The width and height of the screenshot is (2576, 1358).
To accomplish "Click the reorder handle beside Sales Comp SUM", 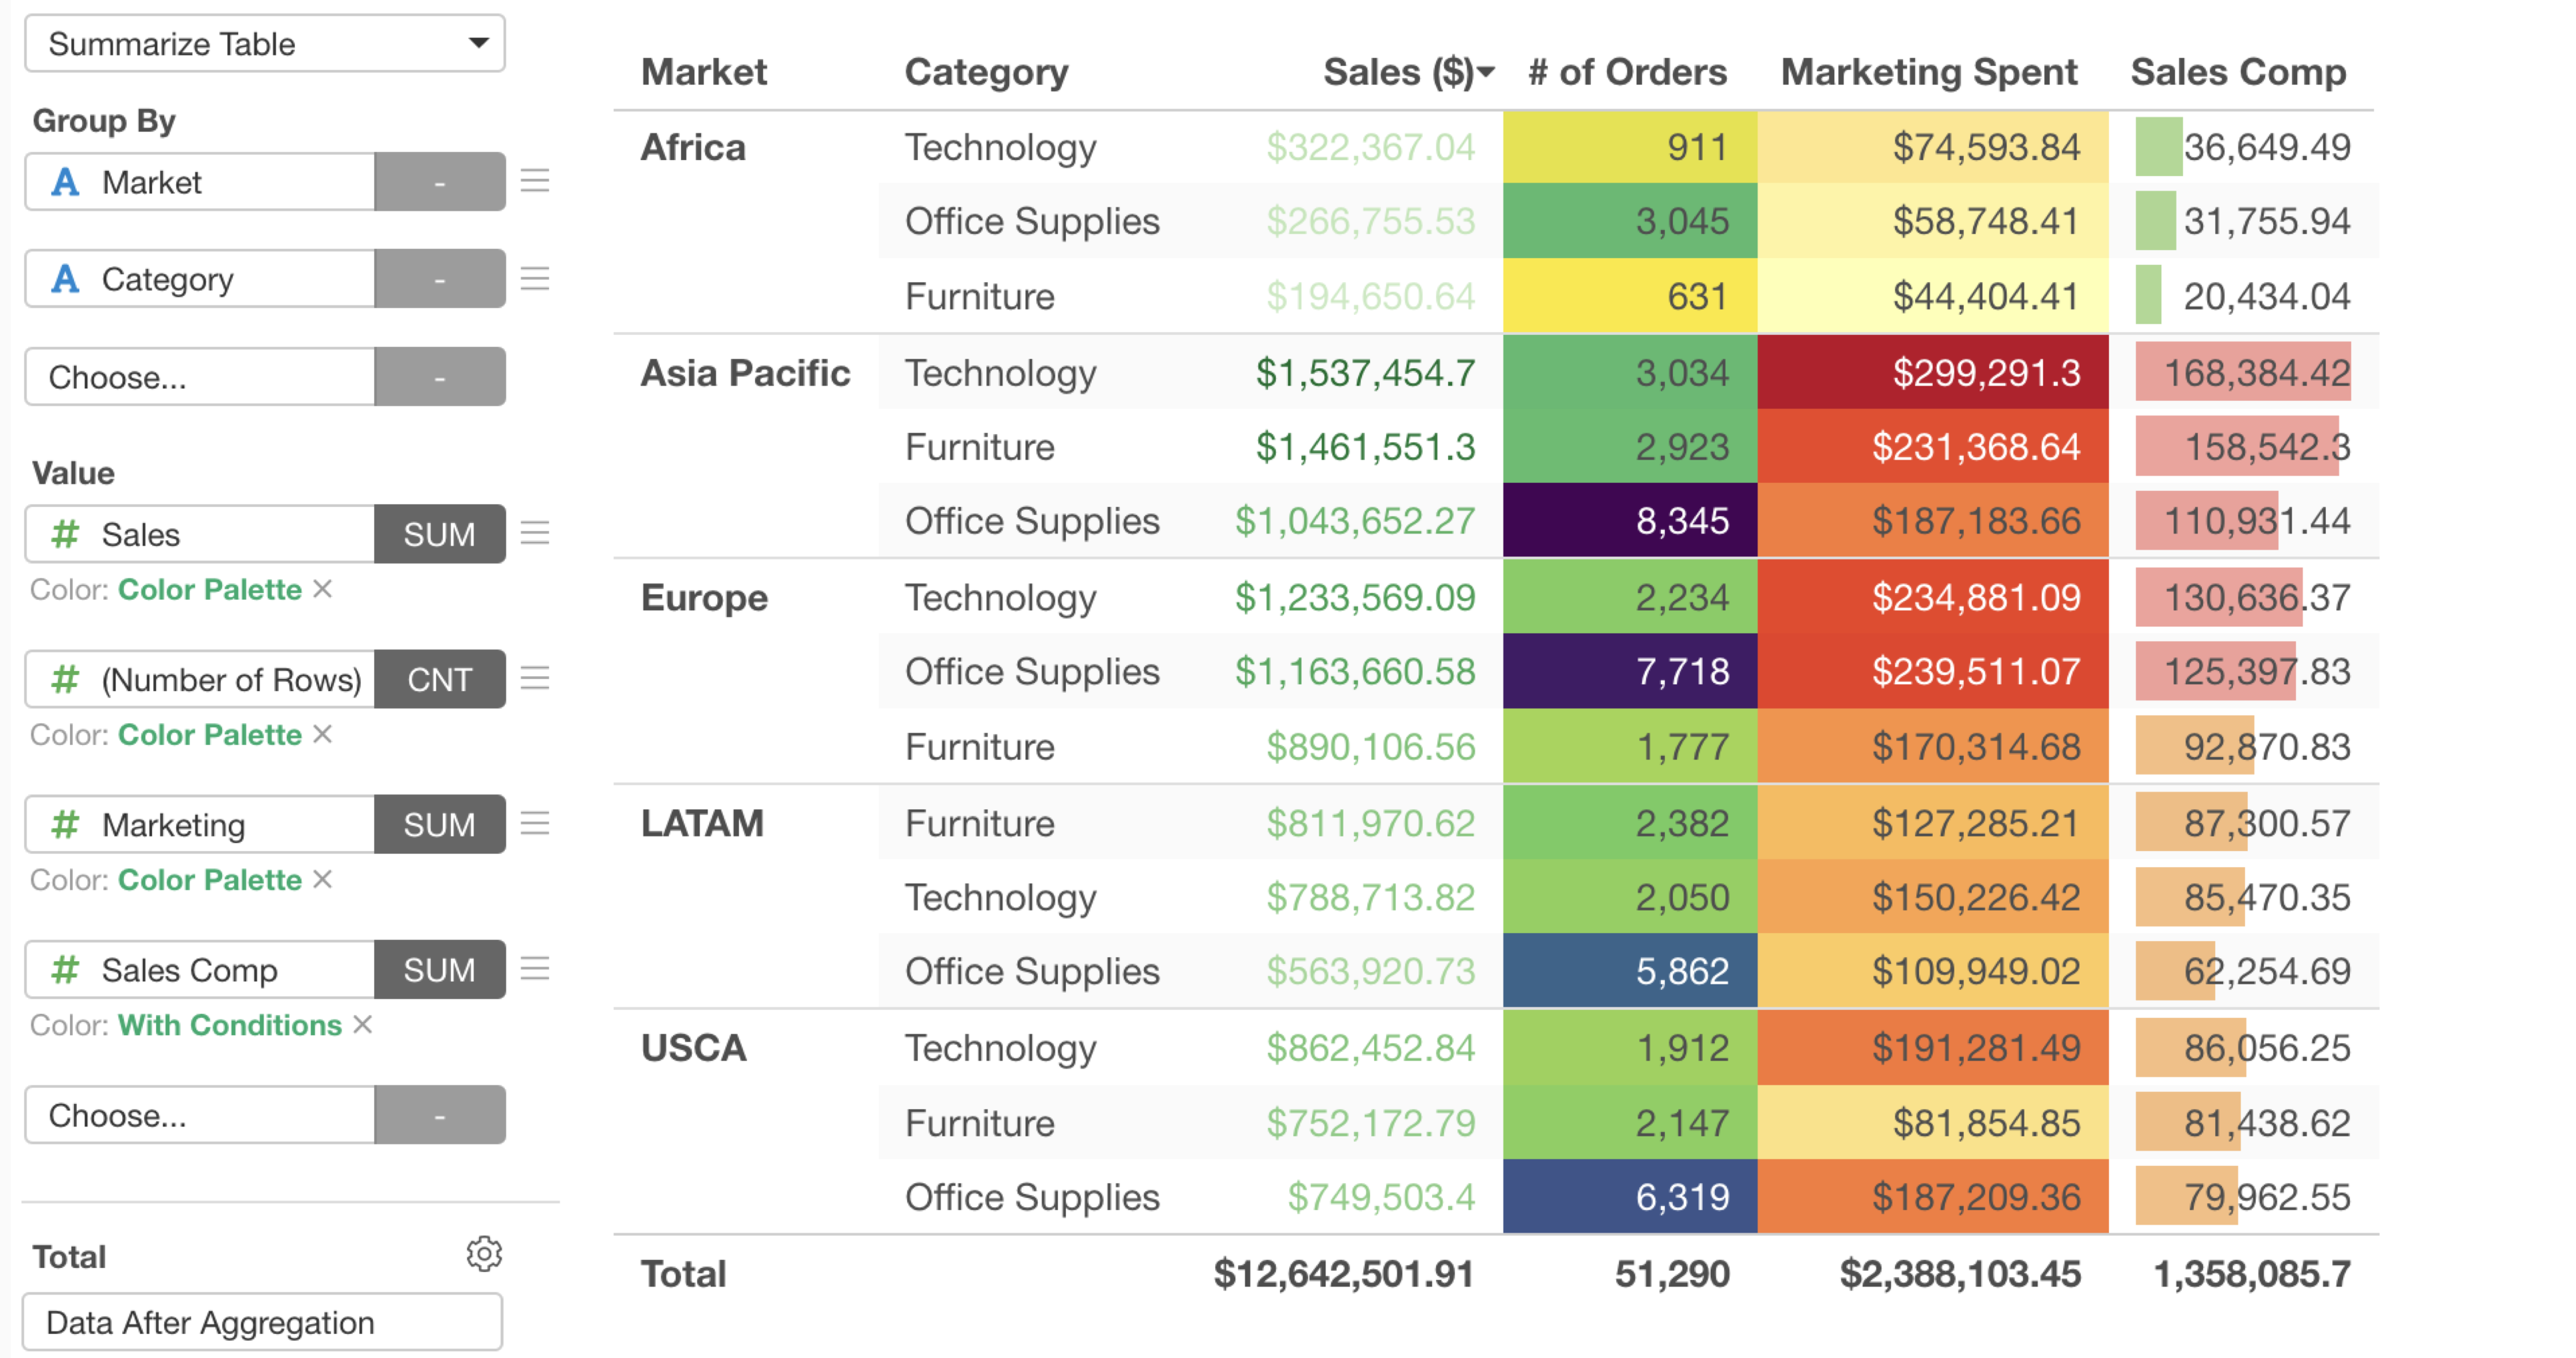I will click(x=535, y=968).
